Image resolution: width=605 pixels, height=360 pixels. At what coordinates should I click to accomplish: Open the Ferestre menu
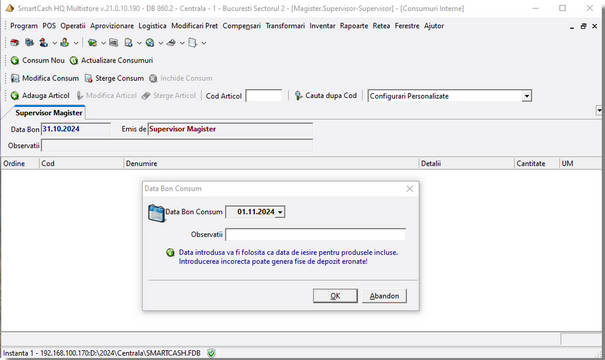tap(407, 26)
